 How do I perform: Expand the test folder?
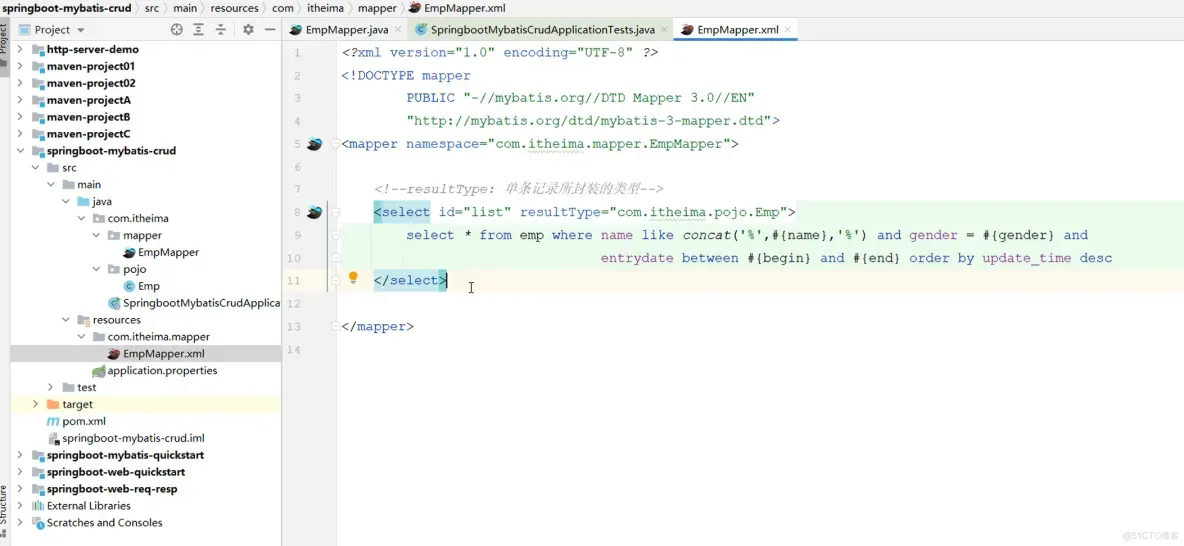pos(51,387)
